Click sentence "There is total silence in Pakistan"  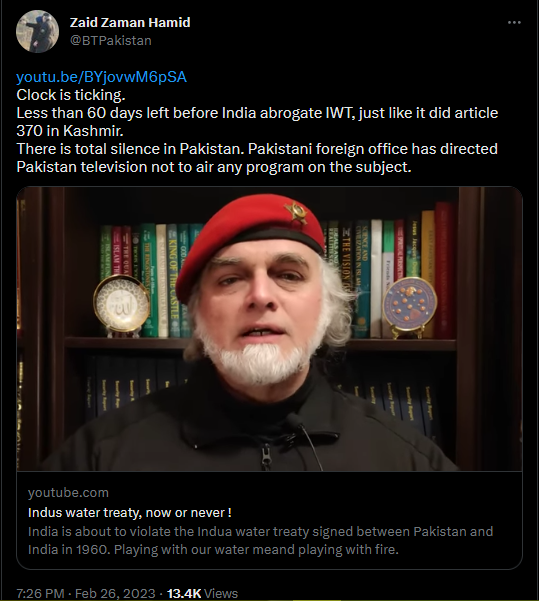130,149
